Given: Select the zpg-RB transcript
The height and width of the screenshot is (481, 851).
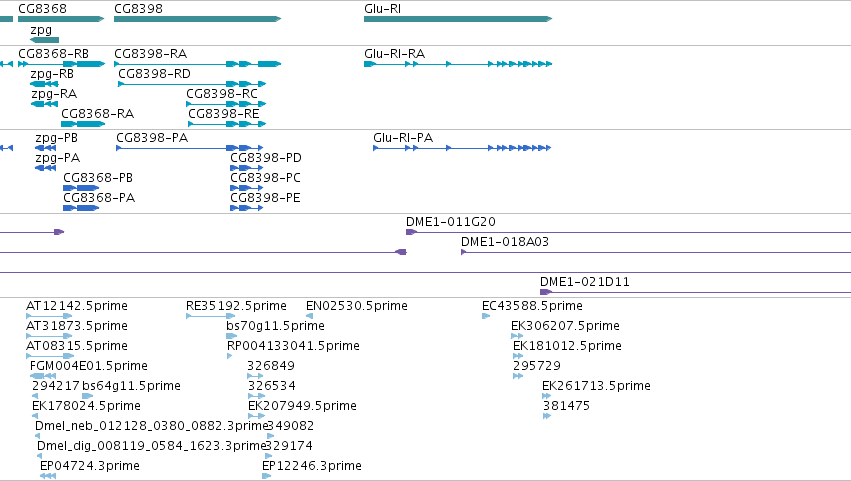Looking at the screenshot, I should 45,84.
